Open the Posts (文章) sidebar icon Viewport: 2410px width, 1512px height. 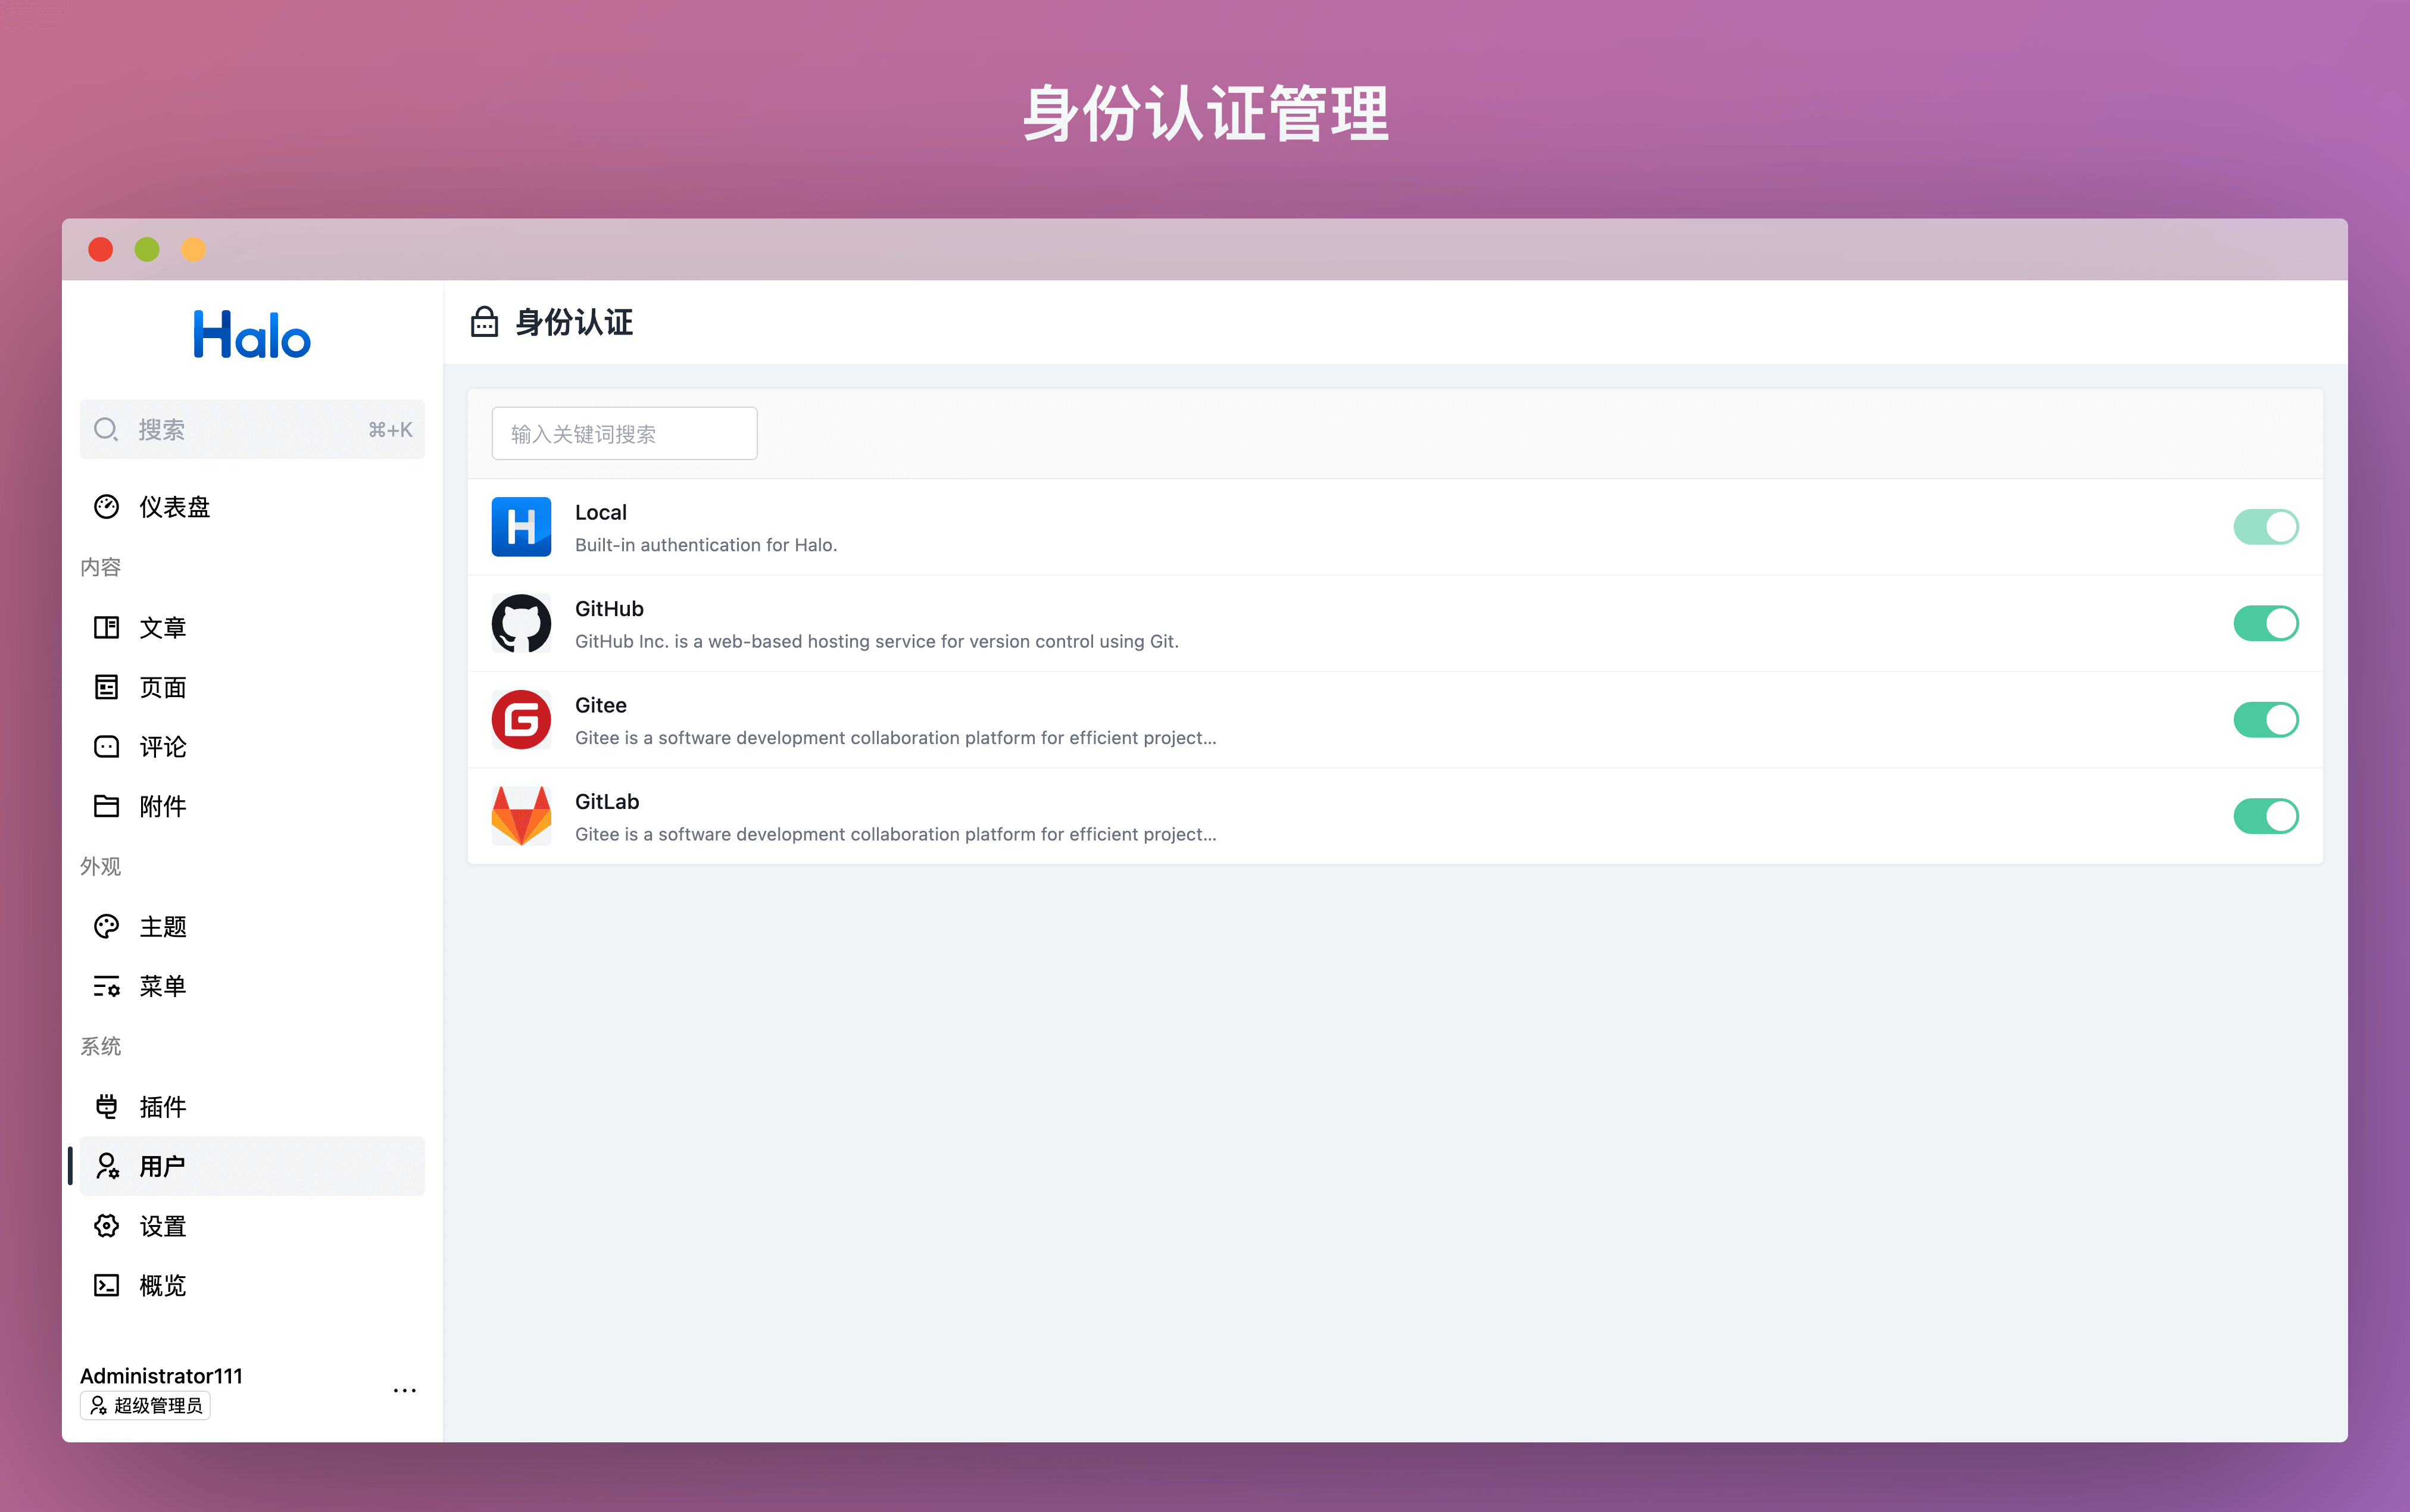tap(106, 627)
